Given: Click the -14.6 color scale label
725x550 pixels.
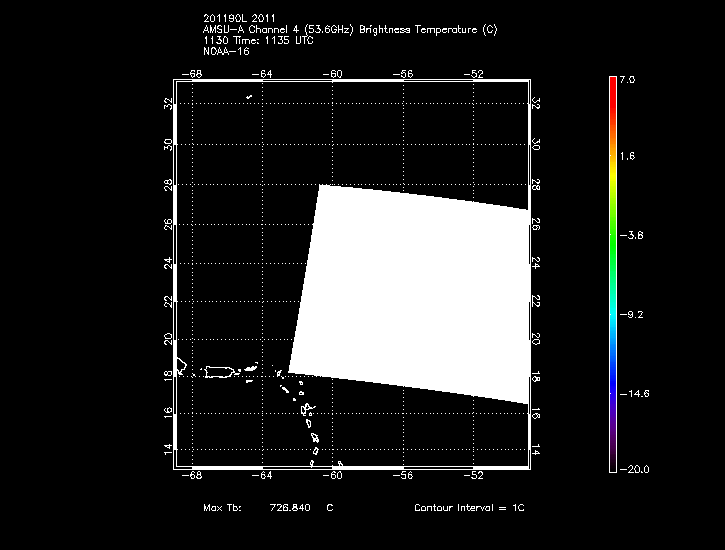Looking at the screenshot, I should 635,393.
